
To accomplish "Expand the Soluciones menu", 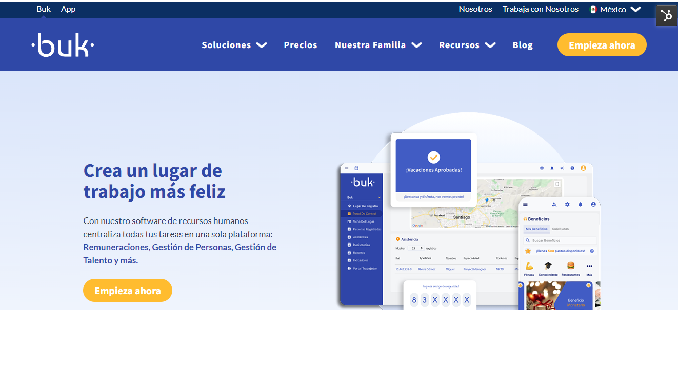I will tap(234, 45).
